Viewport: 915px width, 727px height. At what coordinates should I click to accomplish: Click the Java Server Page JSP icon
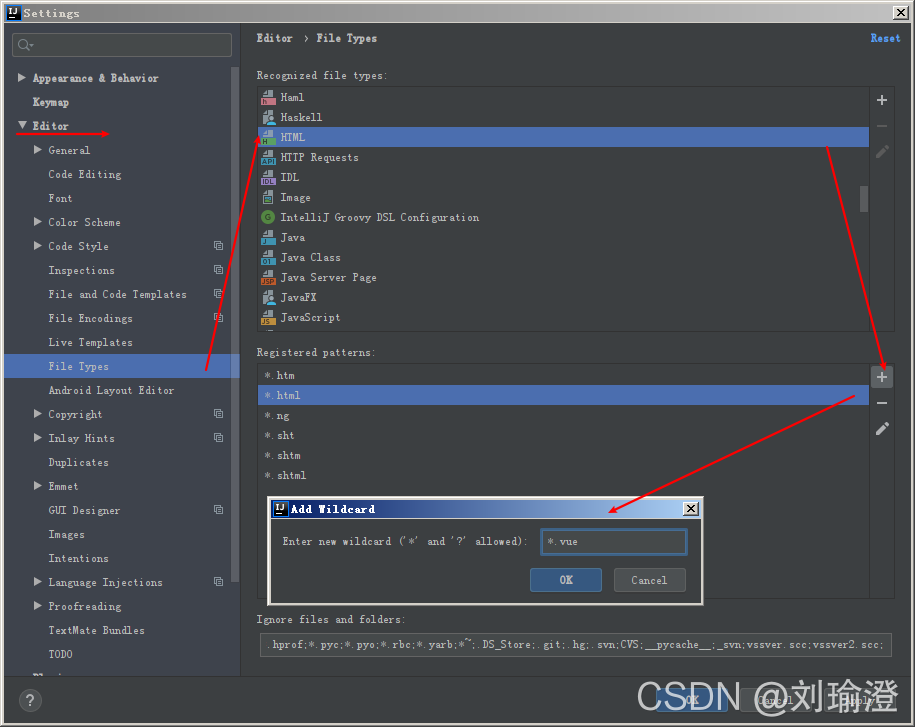point(268,277)
